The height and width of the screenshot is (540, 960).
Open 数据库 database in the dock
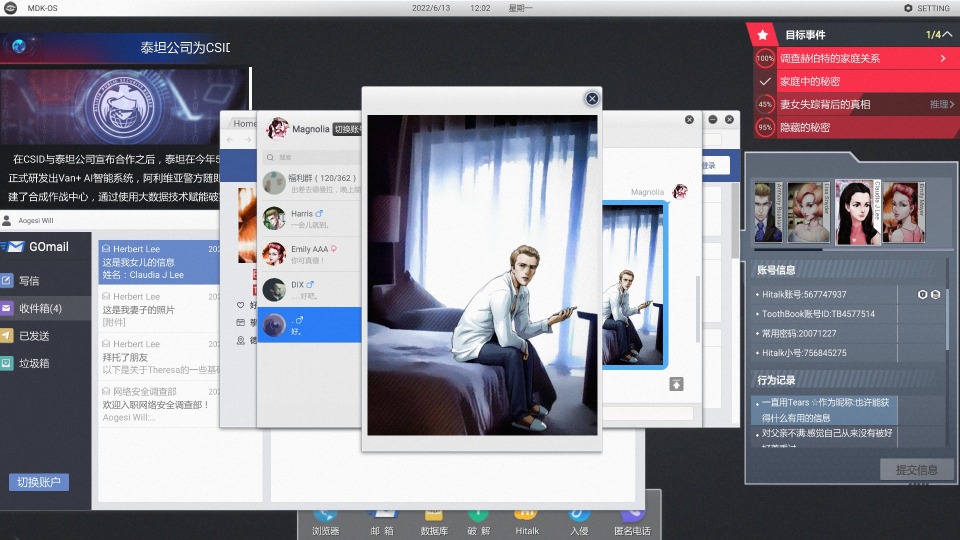pyautogui.click(x=433, y=523)
